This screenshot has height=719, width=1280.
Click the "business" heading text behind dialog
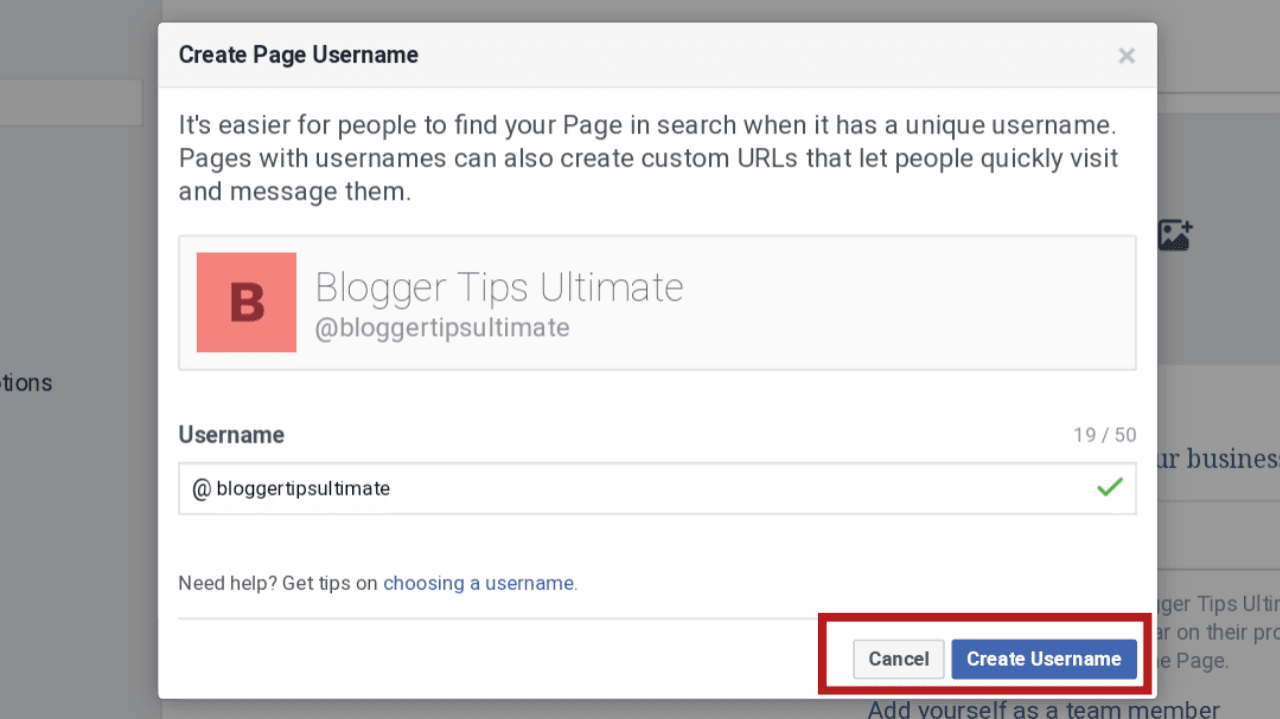1218,459
